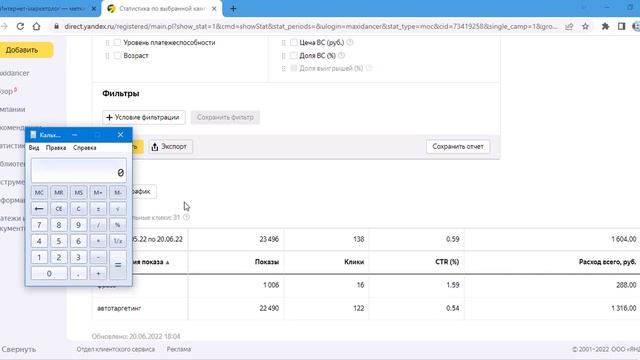The image size is (640, 360).
Task: Grab drag handle beside Возраст
Action: click(x=107, y=56)
